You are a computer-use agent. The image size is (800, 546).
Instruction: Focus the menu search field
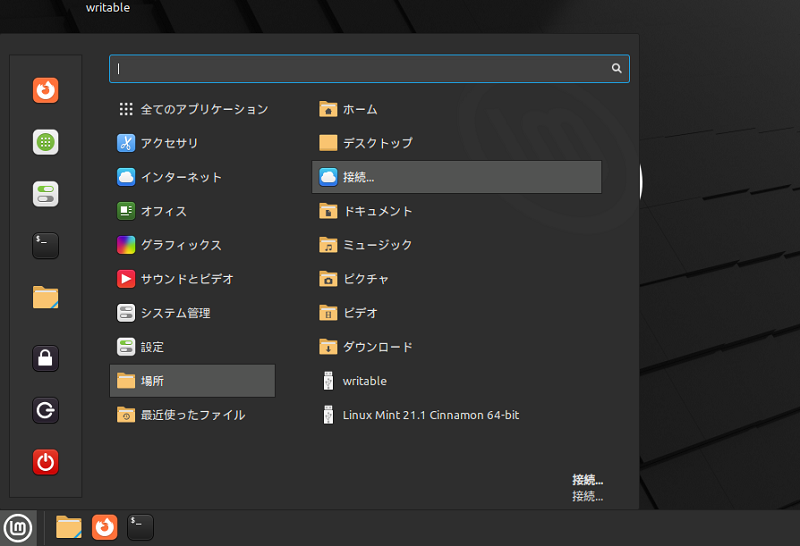(x=369, y=68)
